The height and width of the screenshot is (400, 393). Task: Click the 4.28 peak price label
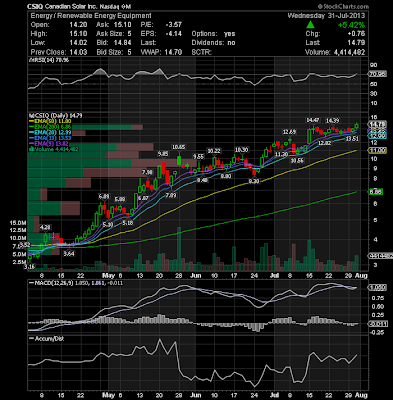(45, 228)
